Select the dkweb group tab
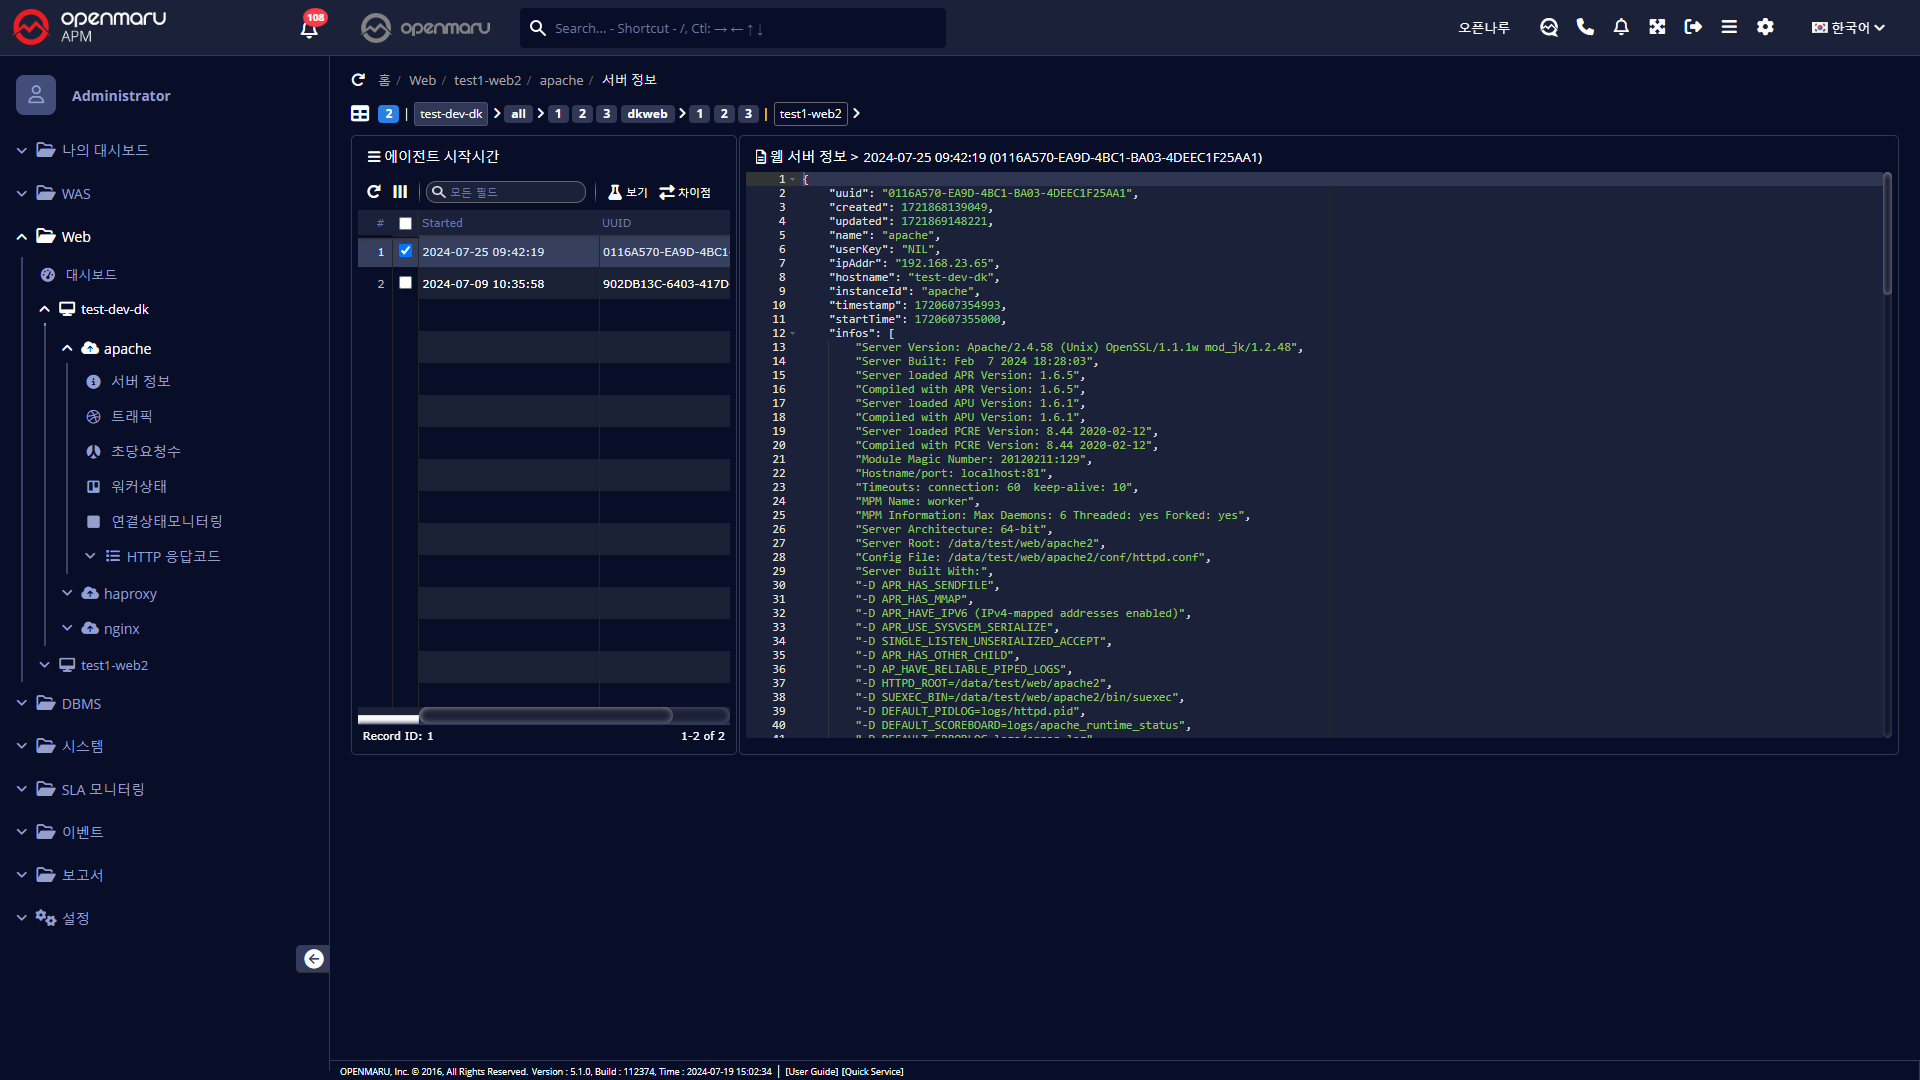The height and width of the screenshot is (1080, 1920). tap(647, 114)
